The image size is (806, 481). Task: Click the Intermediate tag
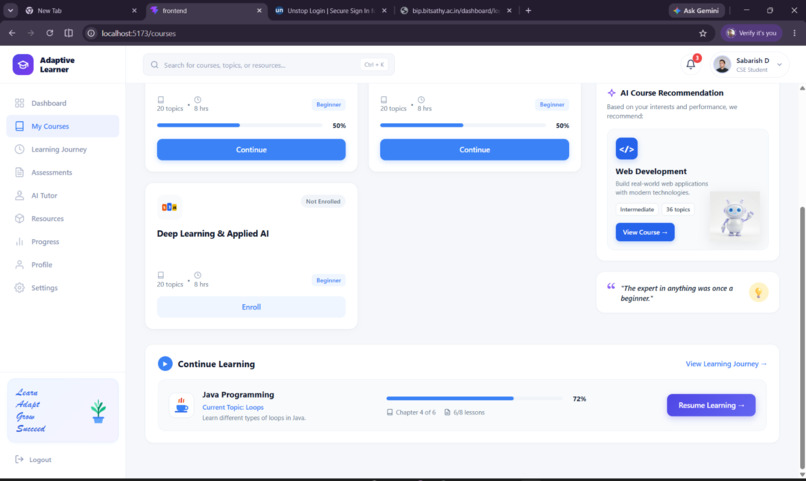point(636,210)
